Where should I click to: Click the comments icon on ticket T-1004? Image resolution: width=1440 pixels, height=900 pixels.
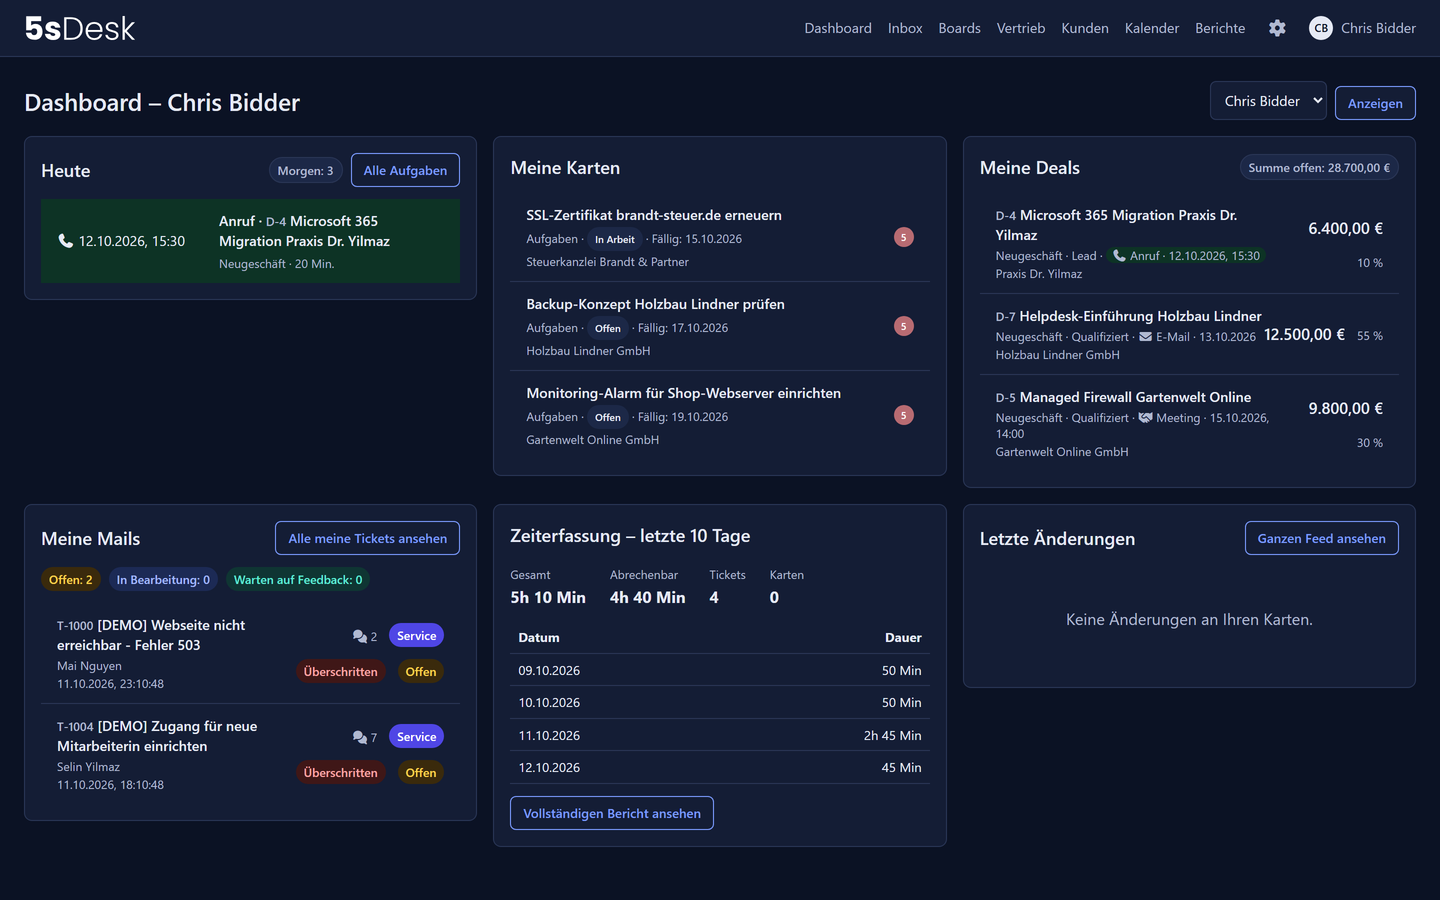click(x=360, y=737)
